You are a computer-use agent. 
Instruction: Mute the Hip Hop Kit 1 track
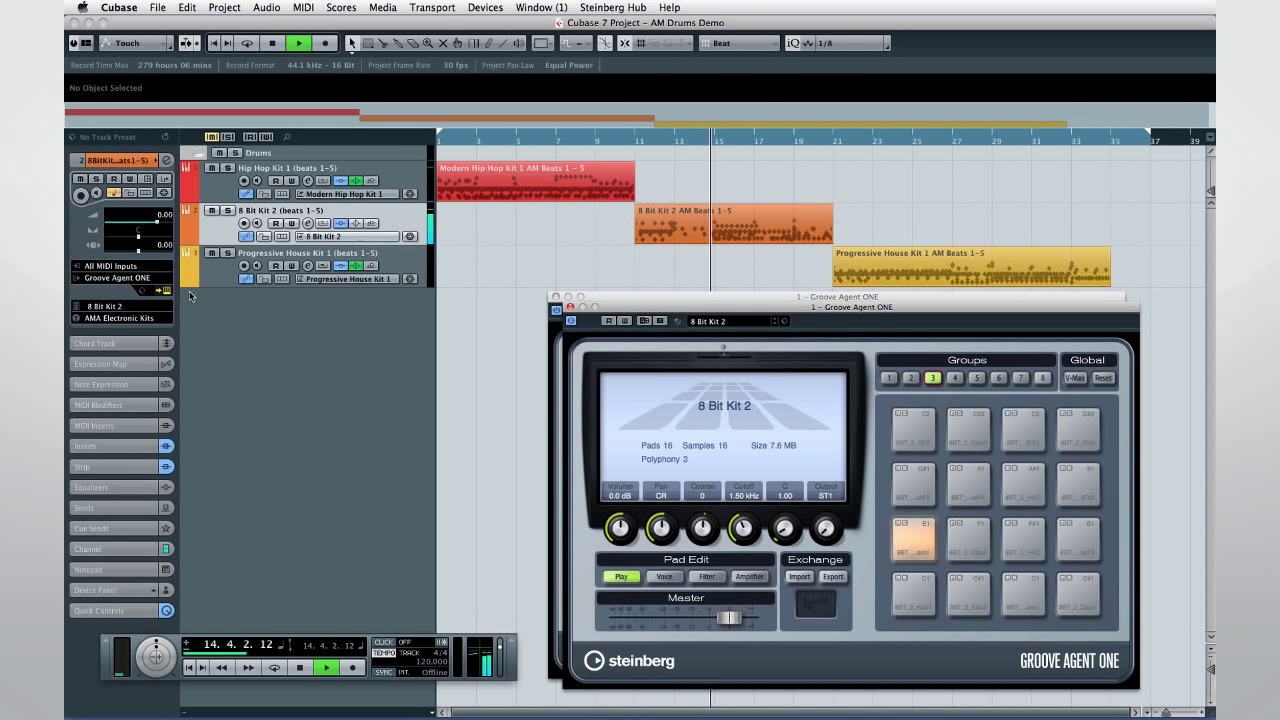coord(211,168)
